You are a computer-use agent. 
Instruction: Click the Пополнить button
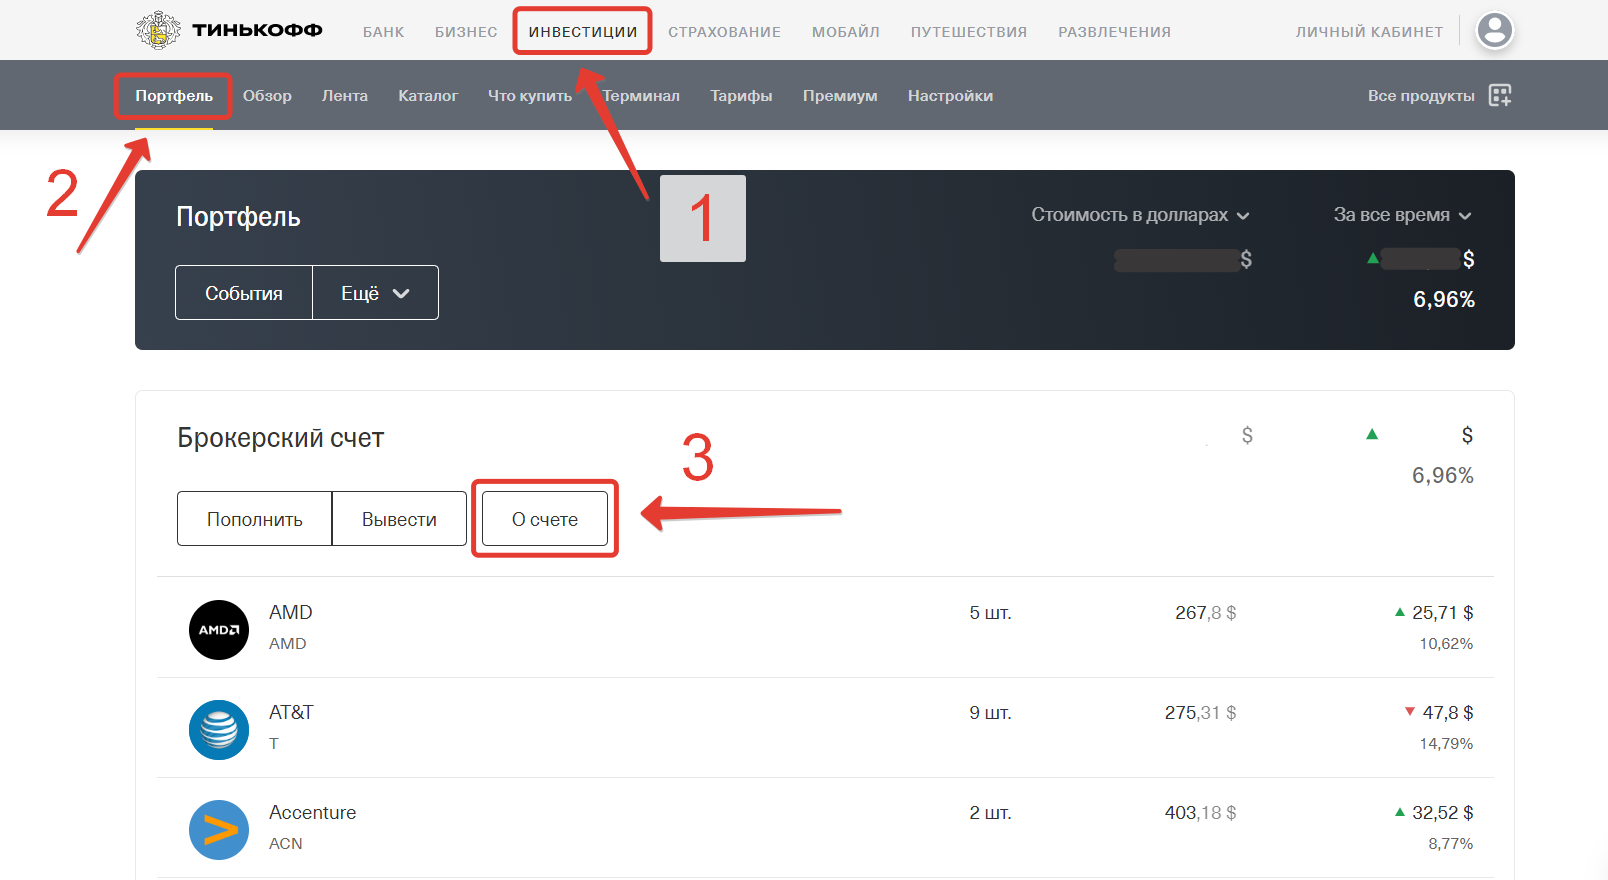click(255, 519)
